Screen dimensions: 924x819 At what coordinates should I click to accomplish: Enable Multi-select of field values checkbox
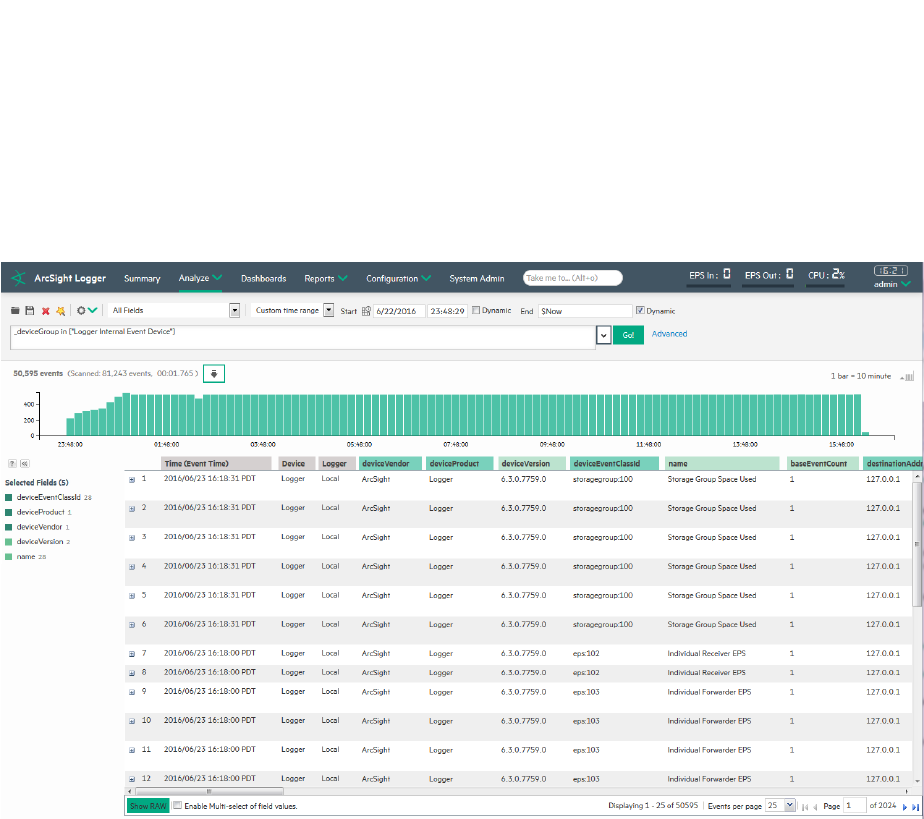[x=177, y=805]
